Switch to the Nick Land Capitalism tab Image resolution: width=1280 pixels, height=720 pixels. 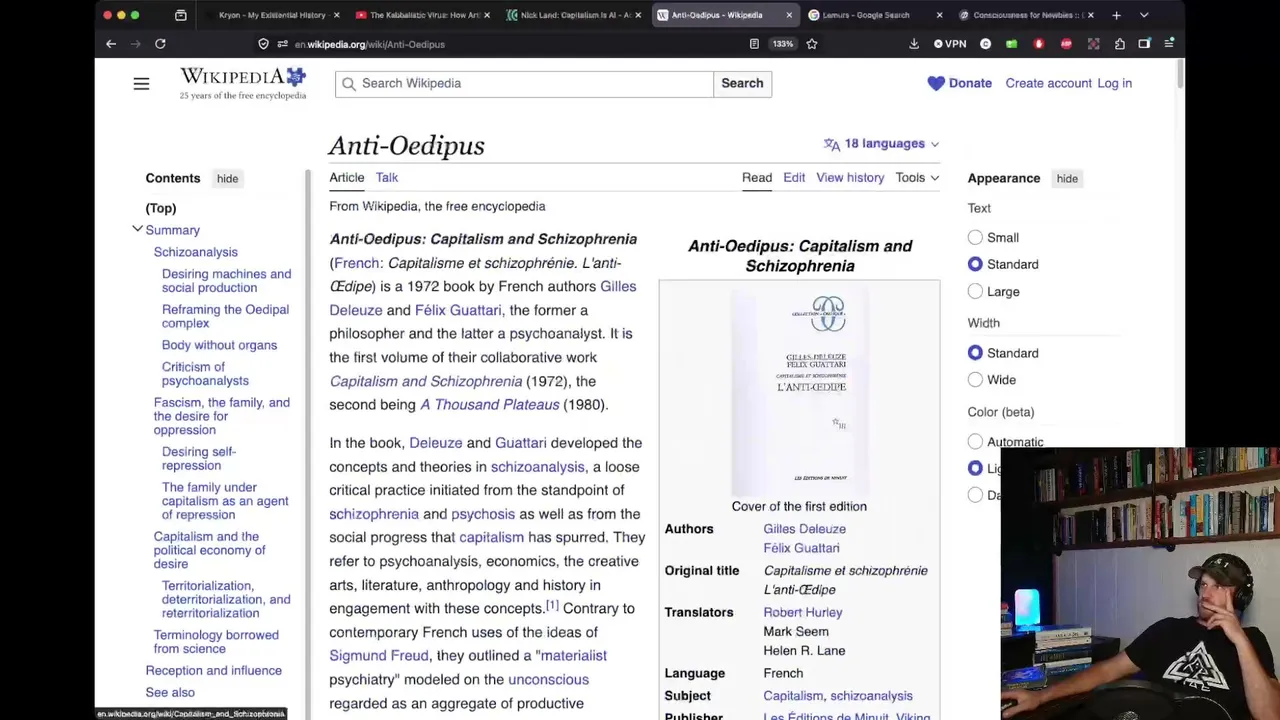574,15
